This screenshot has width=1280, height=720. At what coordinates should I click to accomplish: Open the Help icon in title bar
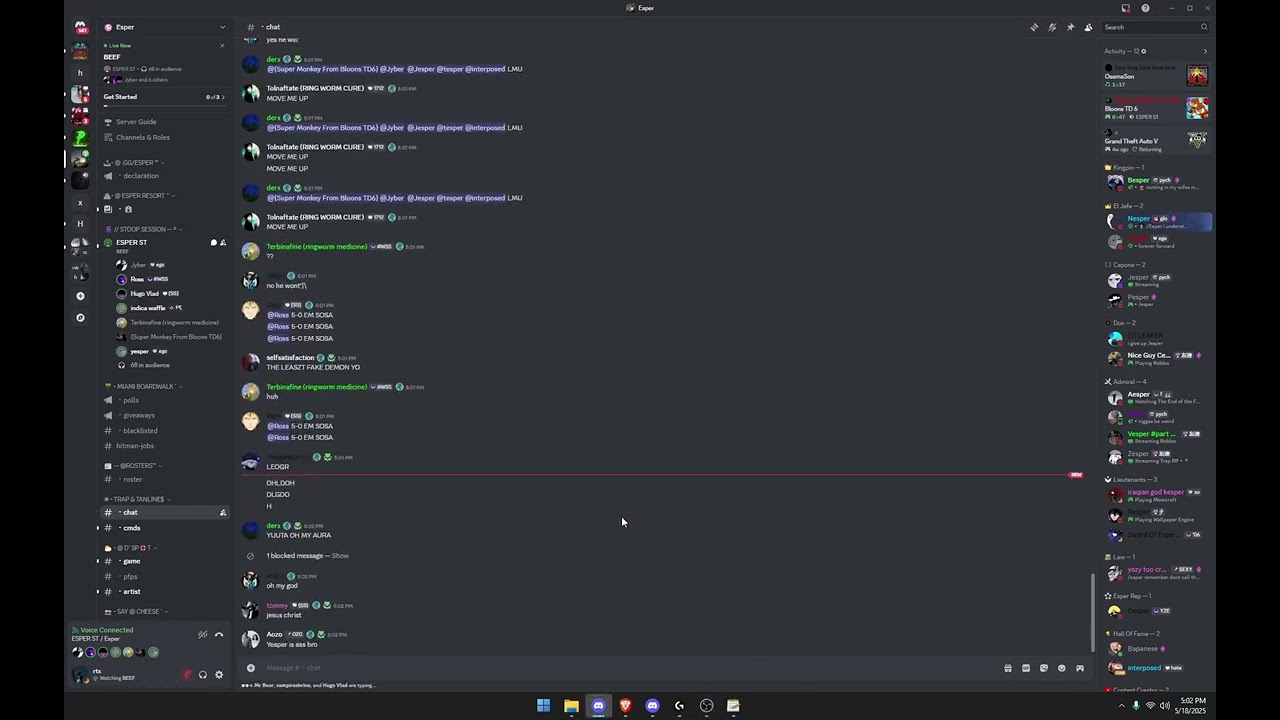pos(1145,8)
